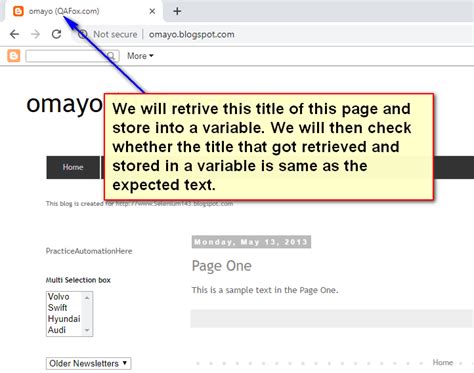The height and width of the screenshot is (373, 474).
Task: Click the list box scroll up arrow
Action: tap(87, 297)
